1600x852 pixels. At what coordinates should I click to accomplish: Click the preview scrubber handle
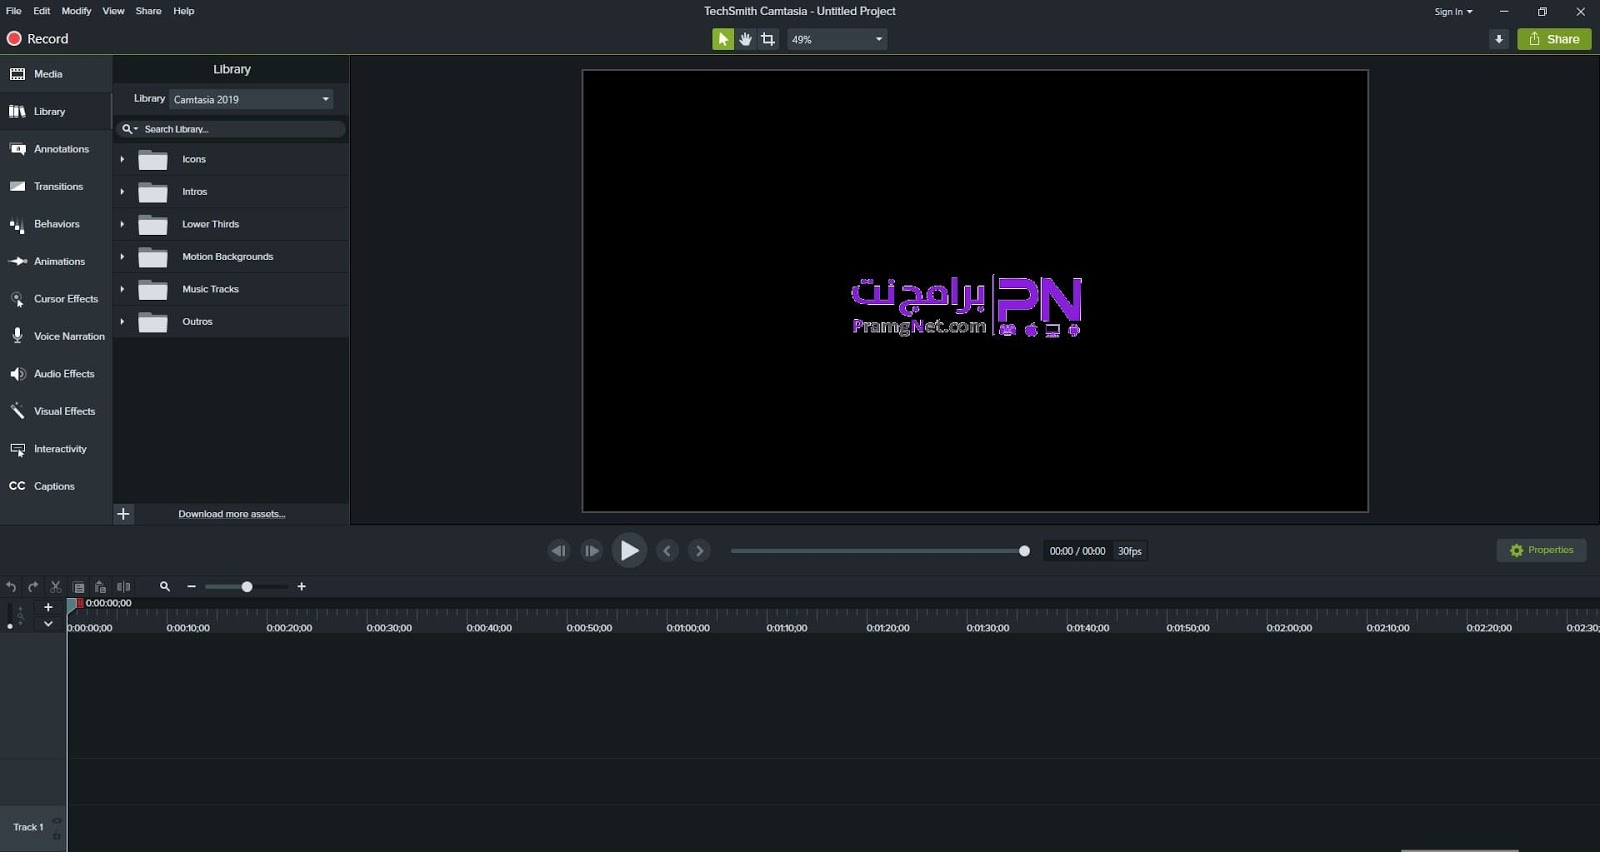tap(1024, 551)
